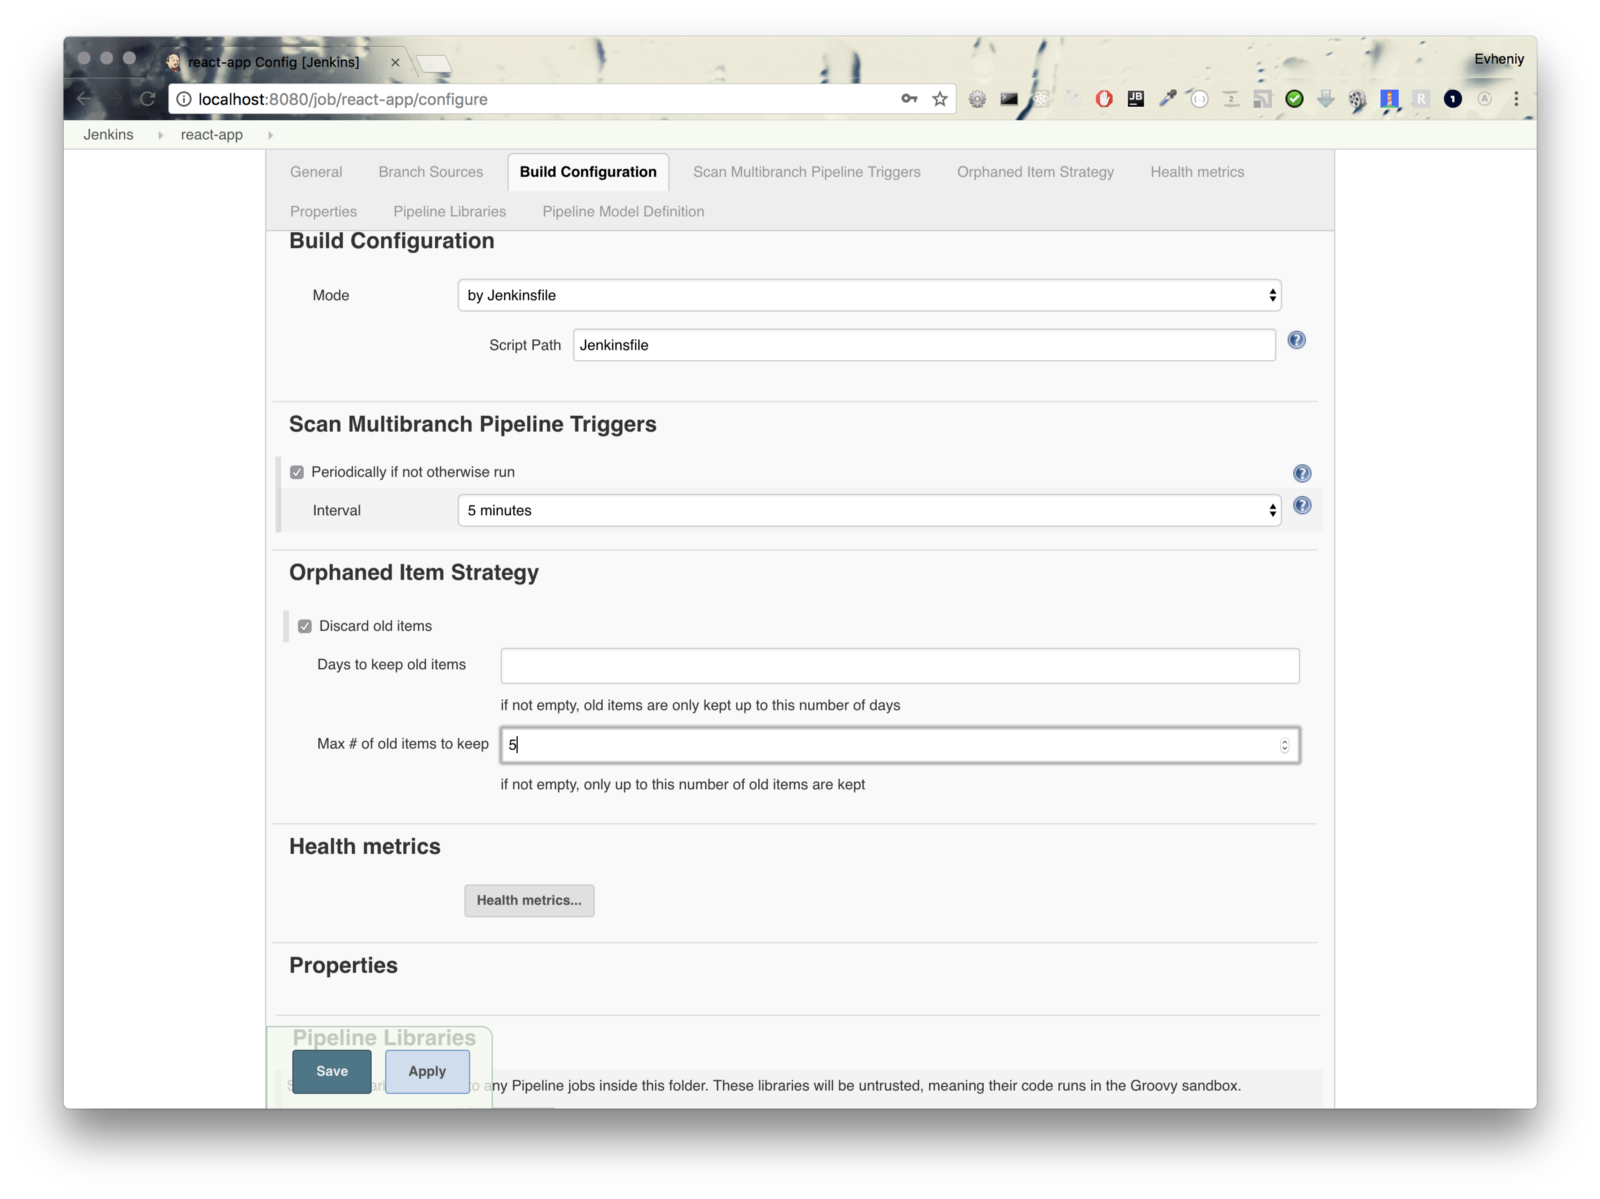
Task: Reload the page with the refresh icon
Action: pyautogui.click(x=147, y=98)
